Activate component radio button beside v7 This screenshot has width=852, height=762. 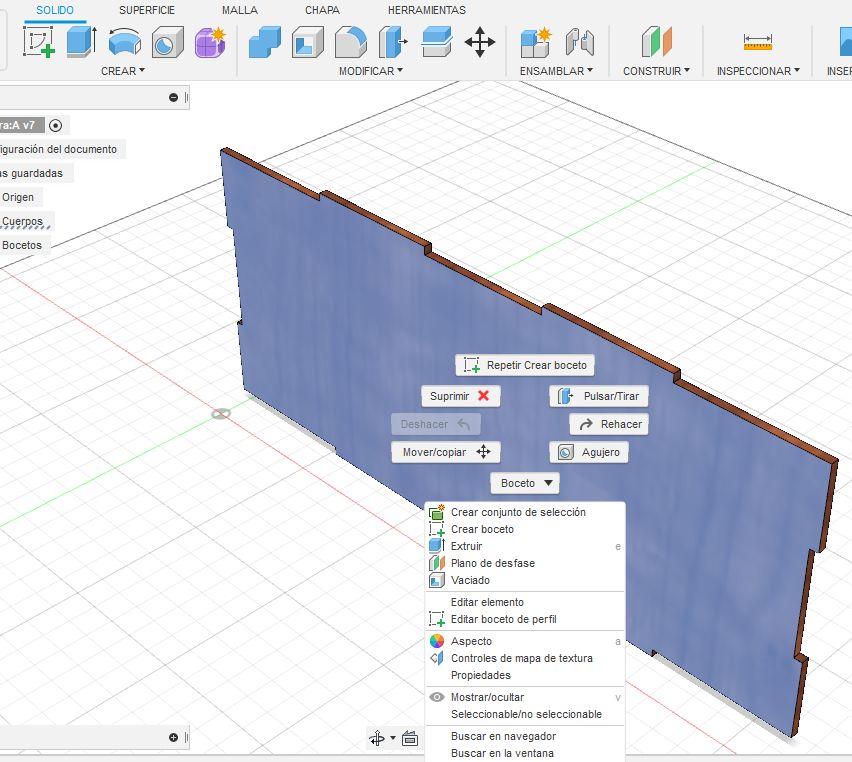click(x=55, y=126)
